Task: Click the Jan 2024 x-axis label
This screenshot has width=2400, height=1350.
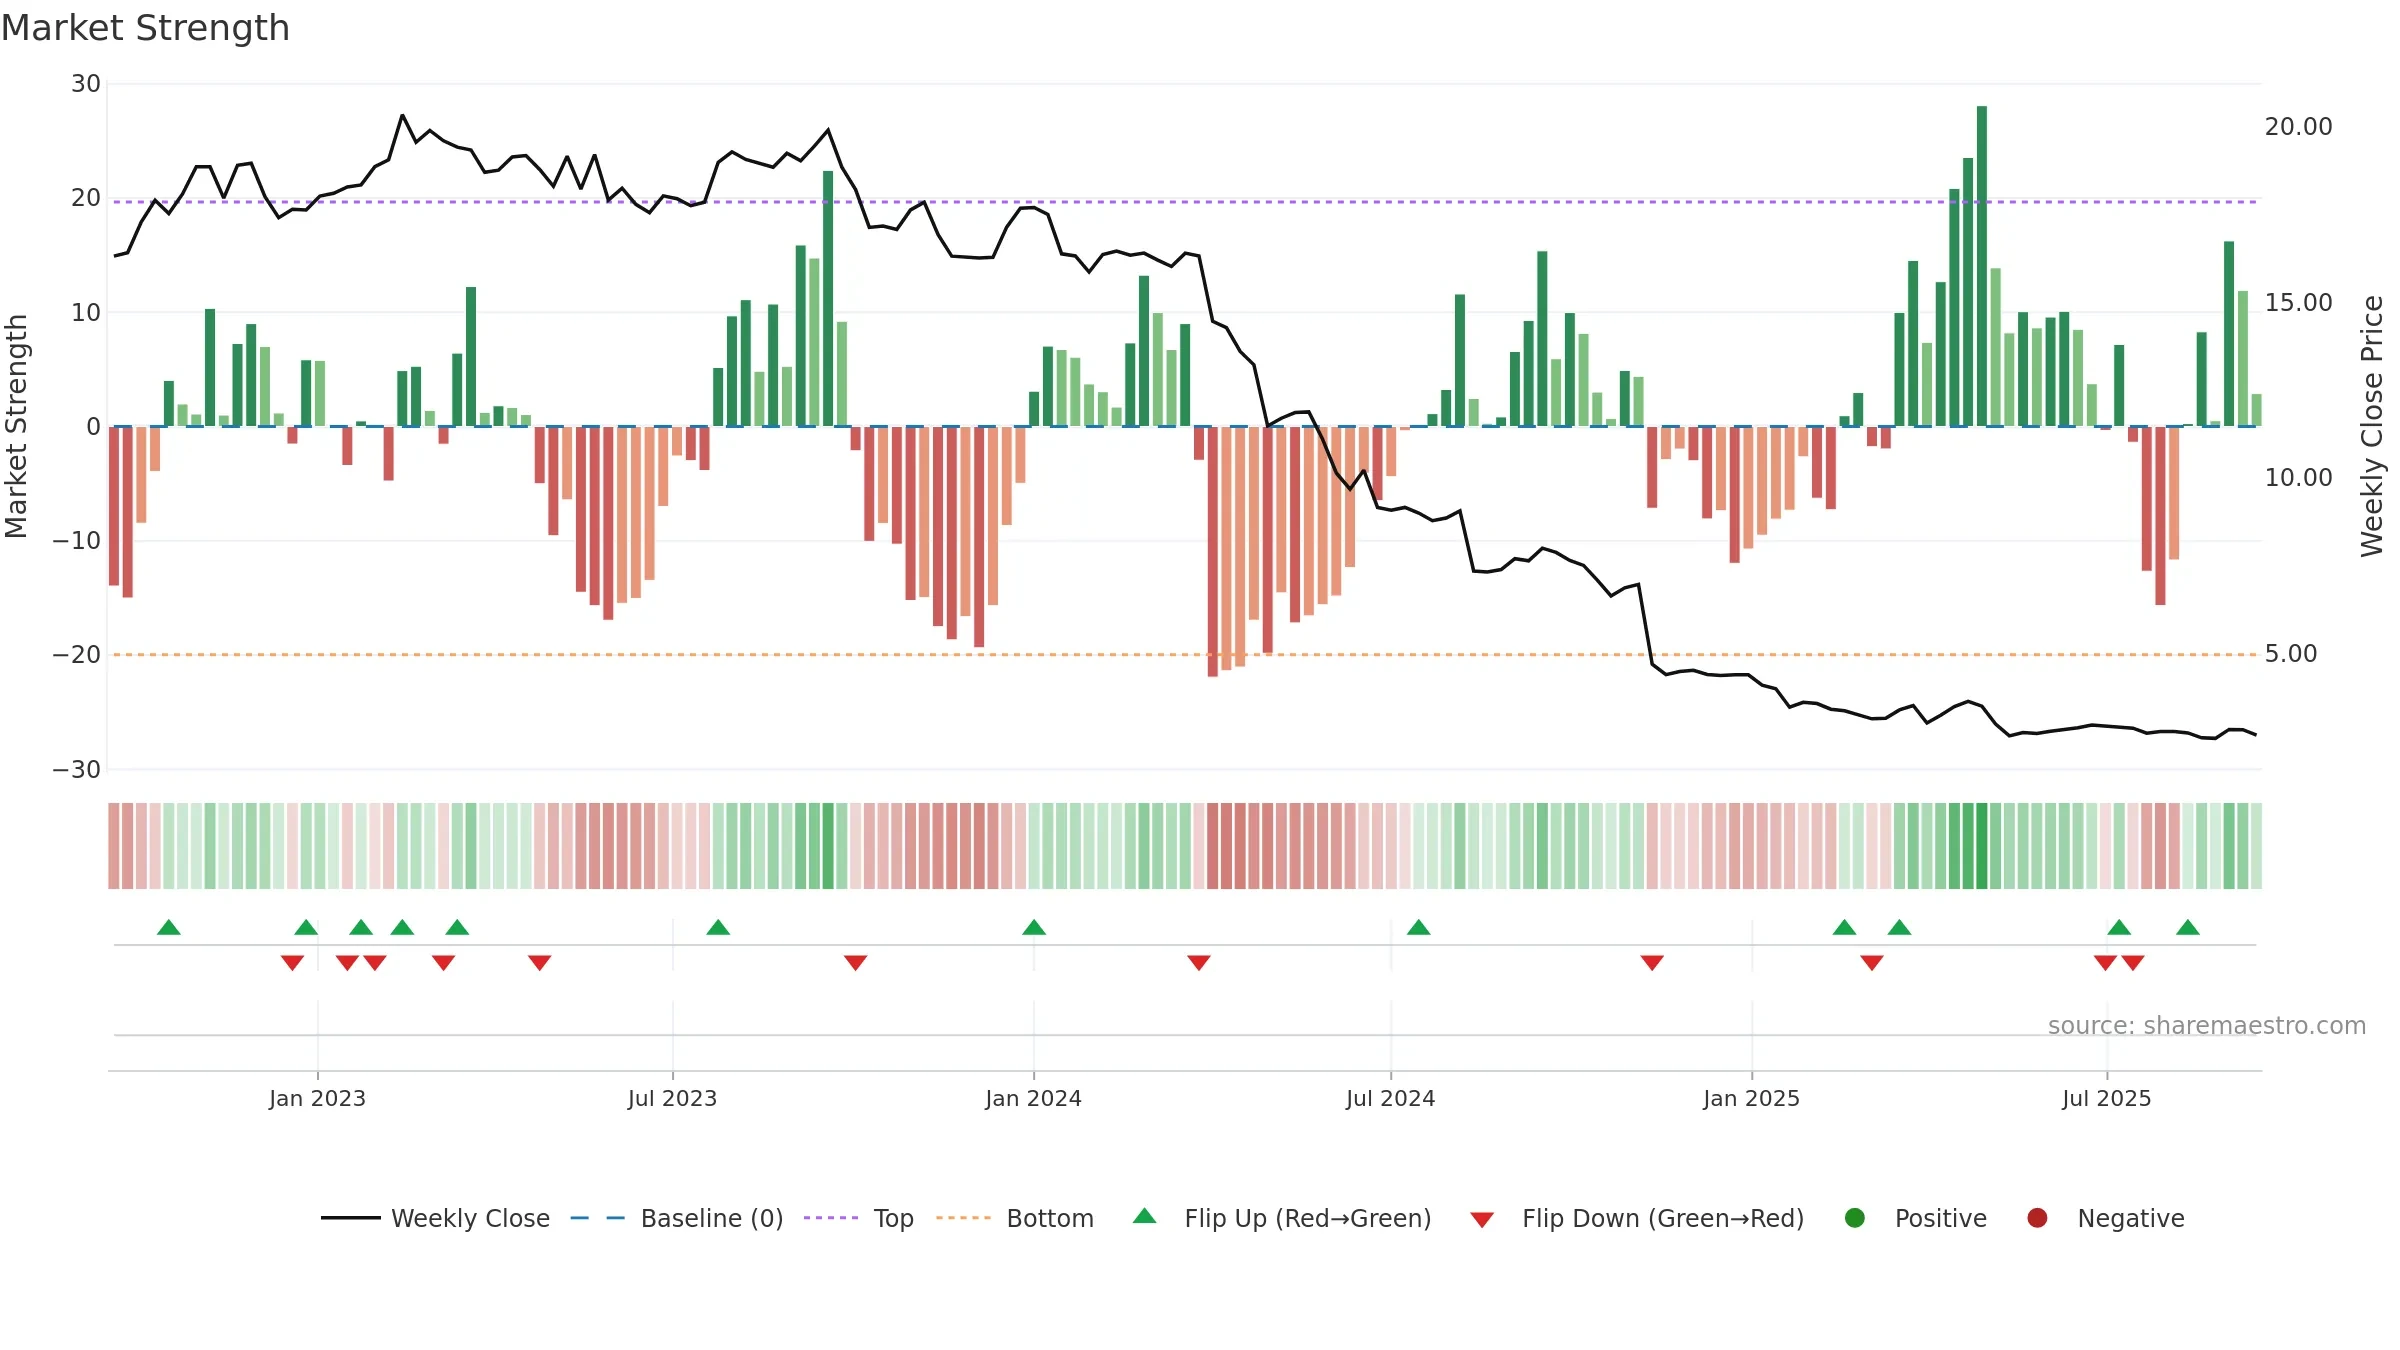Action: 1033,1099
